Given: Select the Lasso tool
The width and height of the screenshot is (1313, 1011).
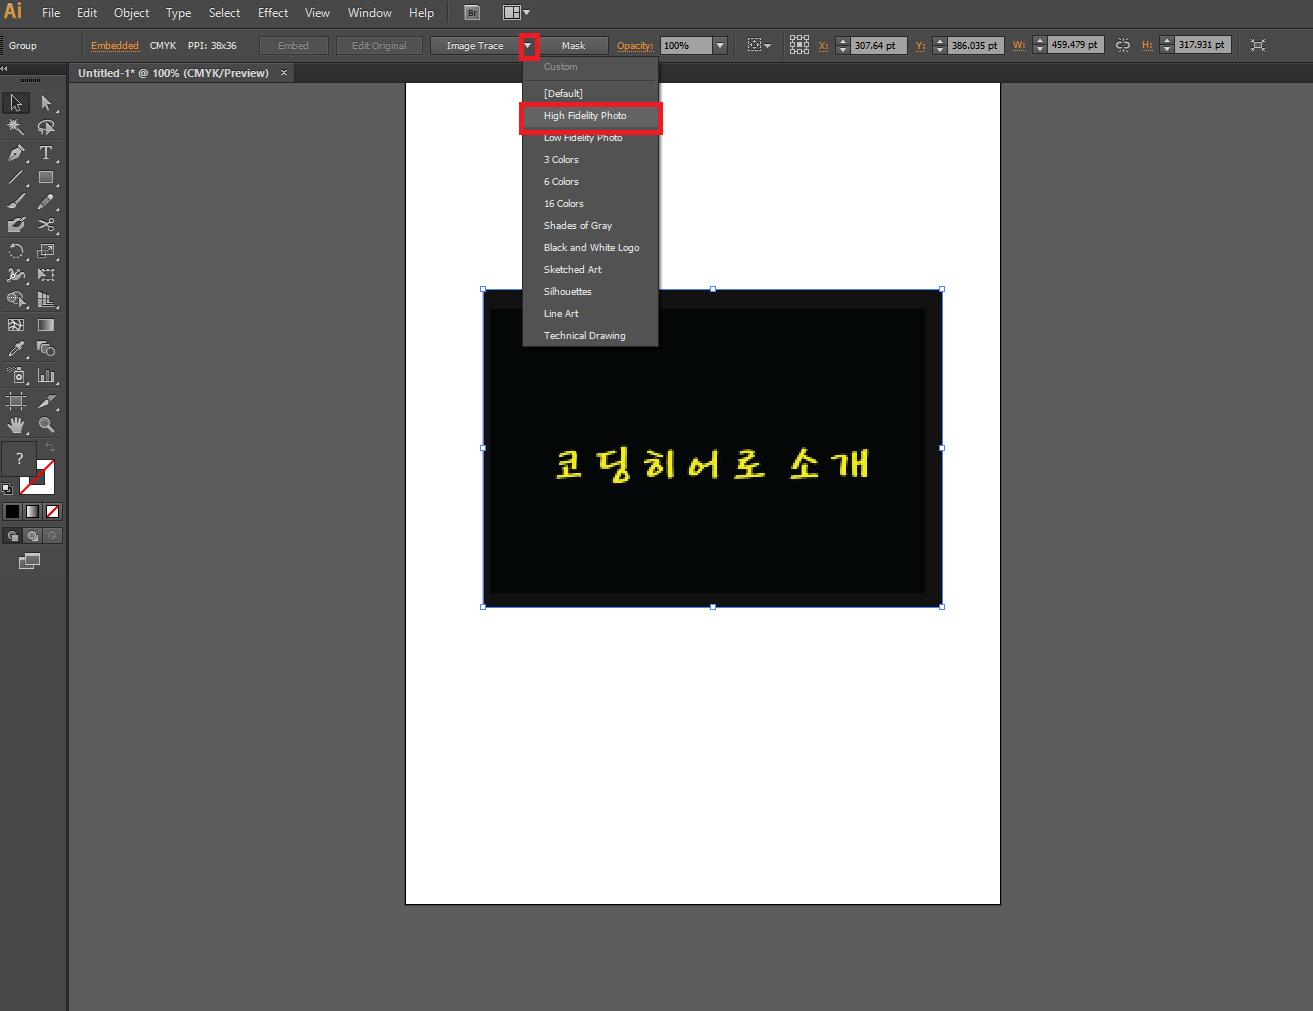Looking at the screenshot, I should tap(46, 127).
